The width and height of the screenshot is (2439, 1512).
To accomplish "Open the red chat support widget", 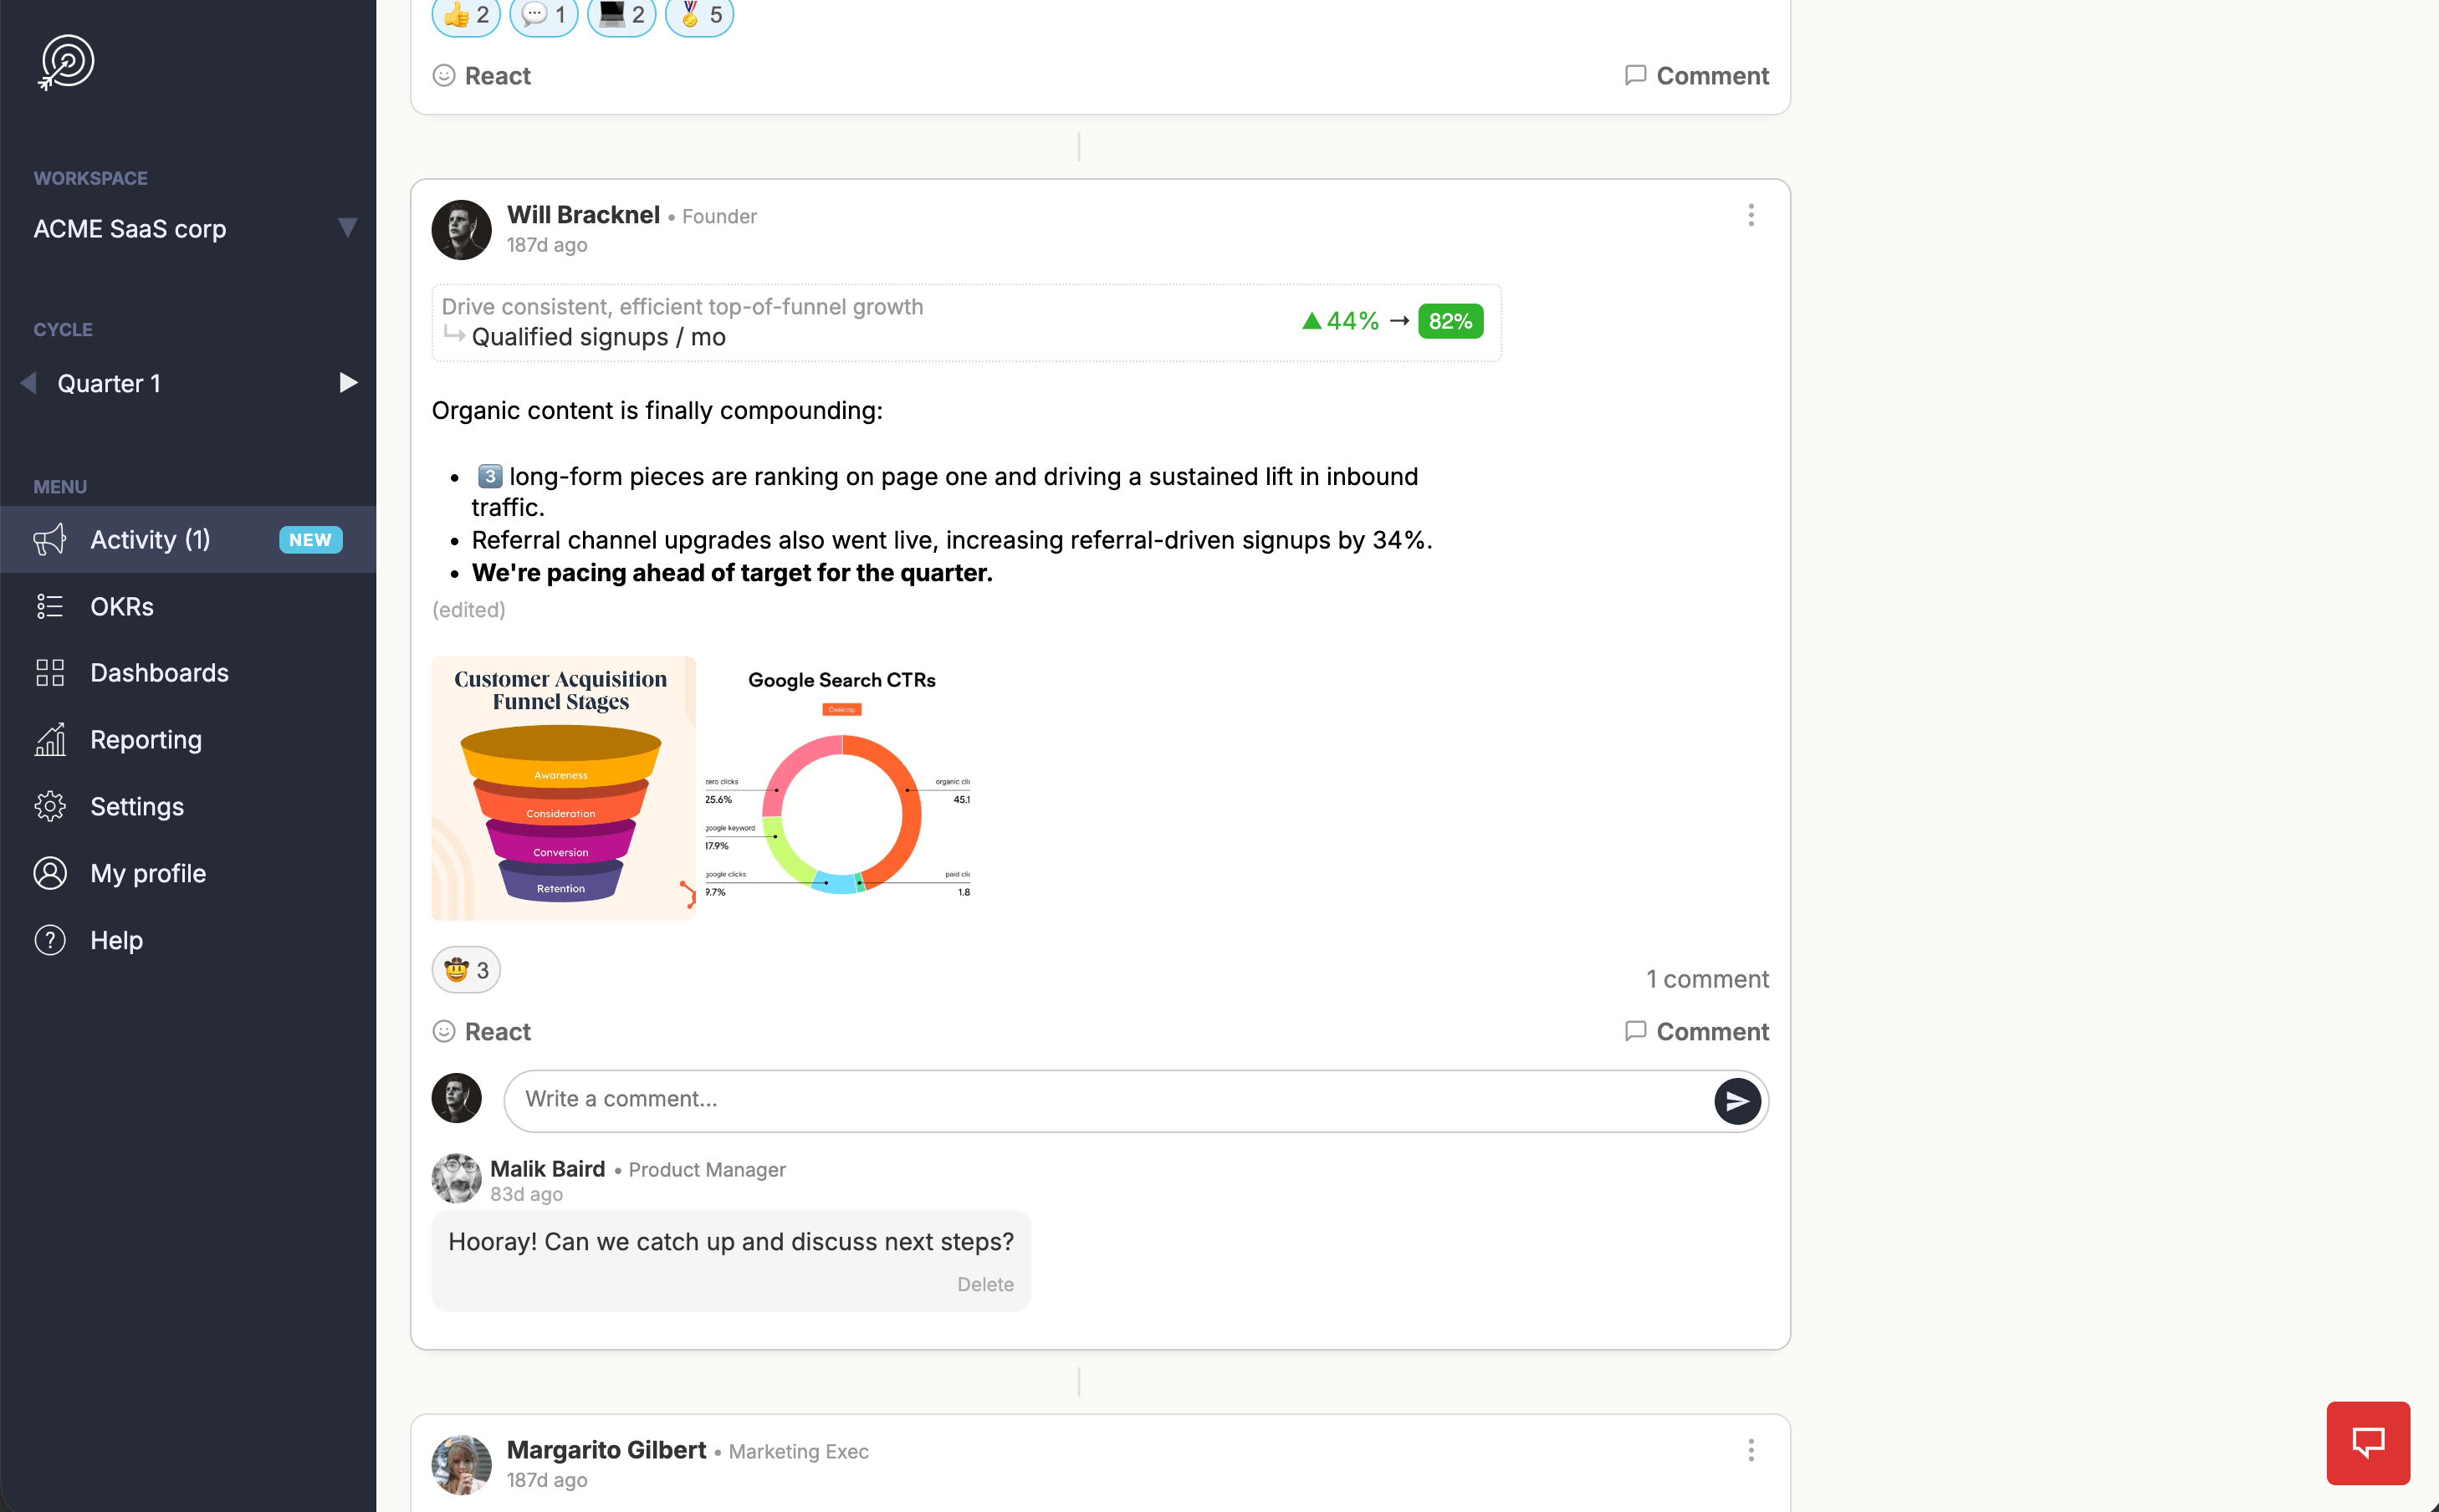I will coord(2368,1443).
